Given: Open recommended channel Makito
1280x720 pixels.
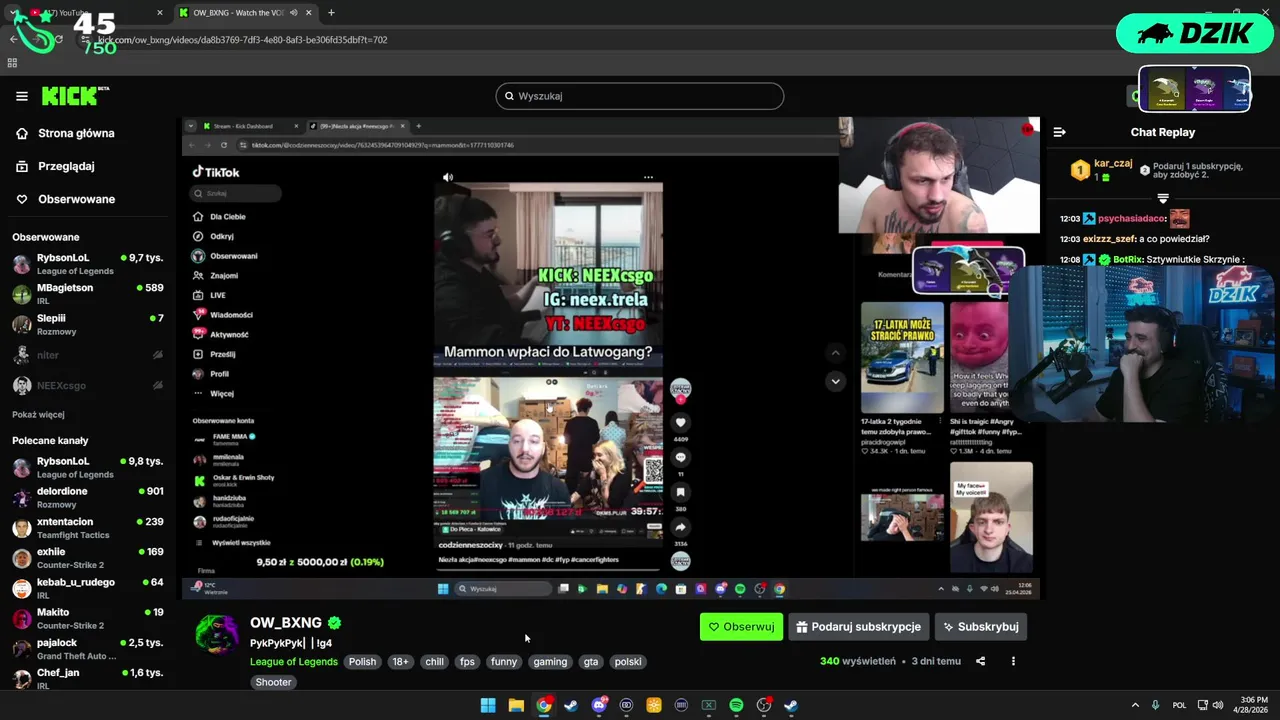Looking at the screenshot, I should tap(87, 618).
